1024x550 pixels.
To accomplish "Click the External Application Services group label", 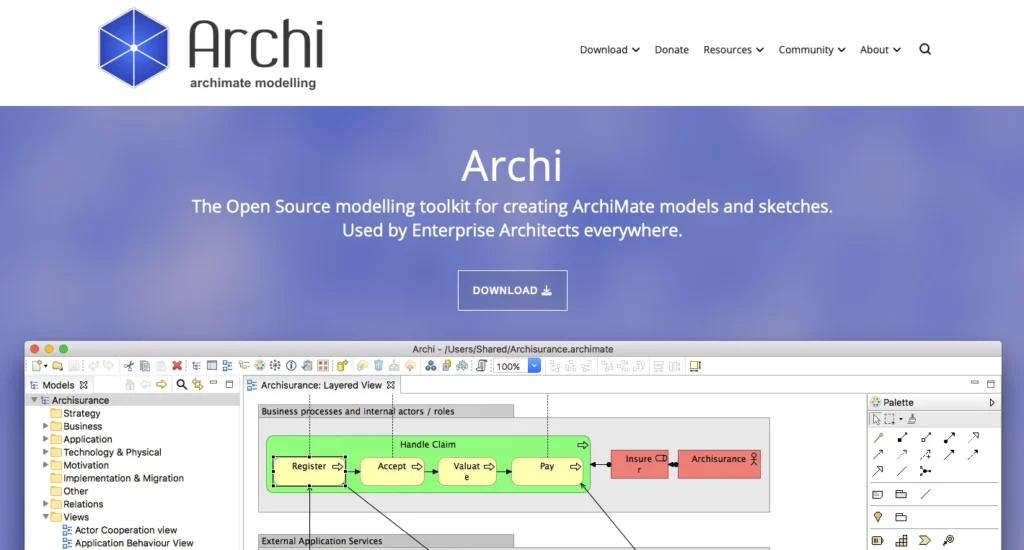I will click(322, 541).
